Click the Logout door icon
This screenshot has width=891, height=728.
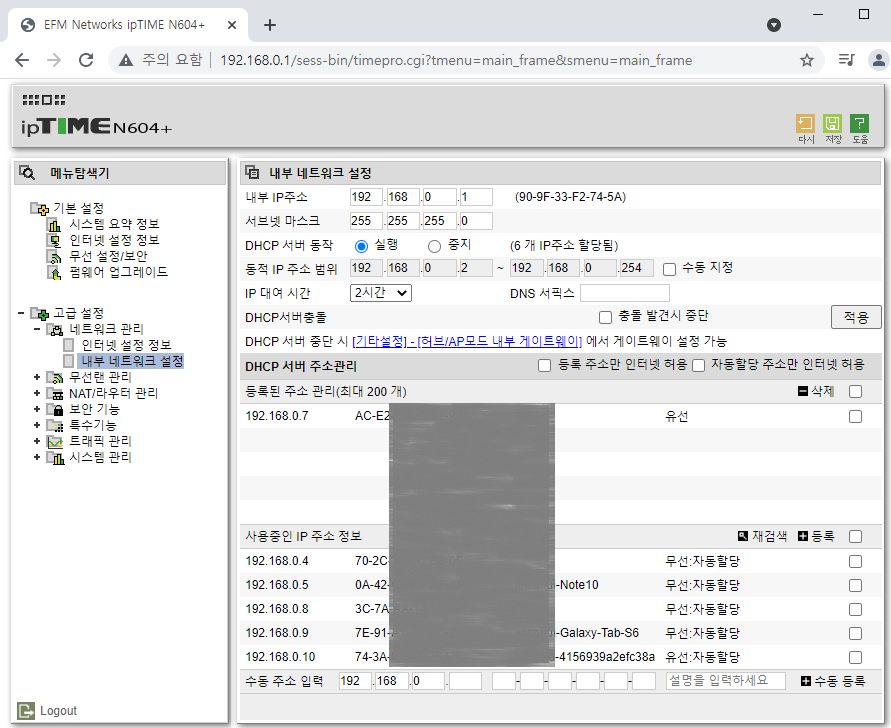click(26, 710)
